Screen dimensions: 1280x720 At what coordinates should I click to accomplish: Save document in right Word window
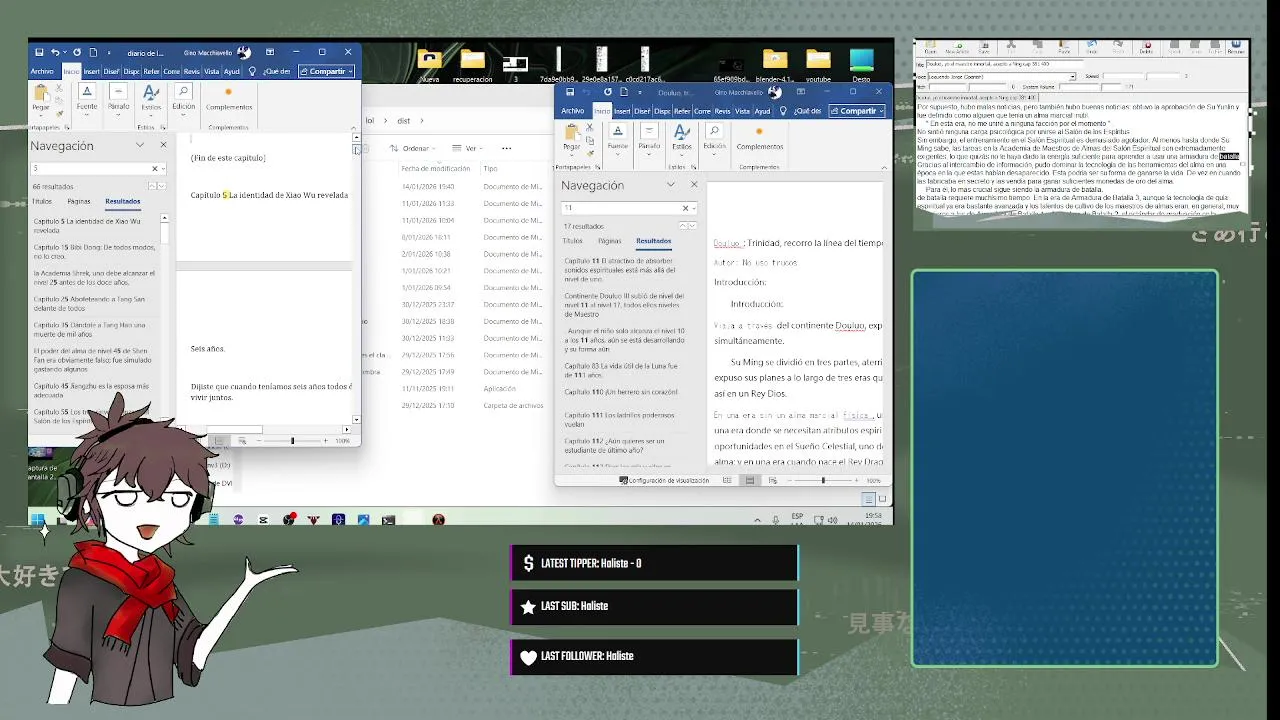pos(569,92)
